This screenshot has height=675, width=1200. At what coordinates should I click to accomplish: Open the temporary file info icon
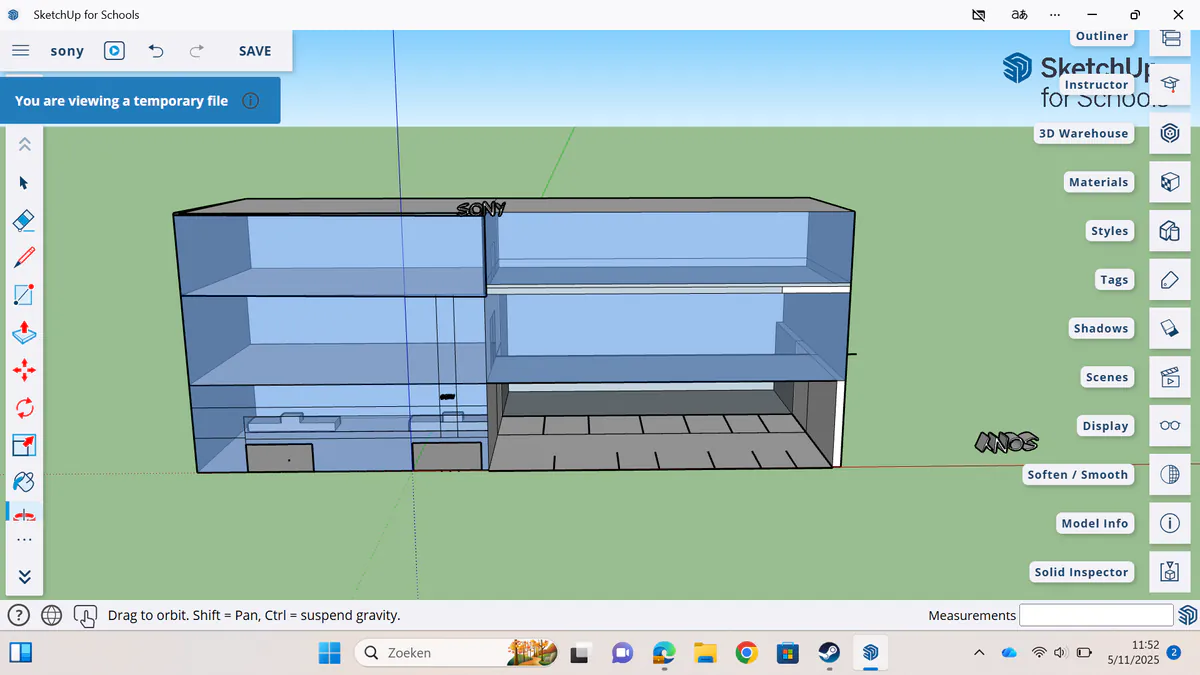(251, 101)
